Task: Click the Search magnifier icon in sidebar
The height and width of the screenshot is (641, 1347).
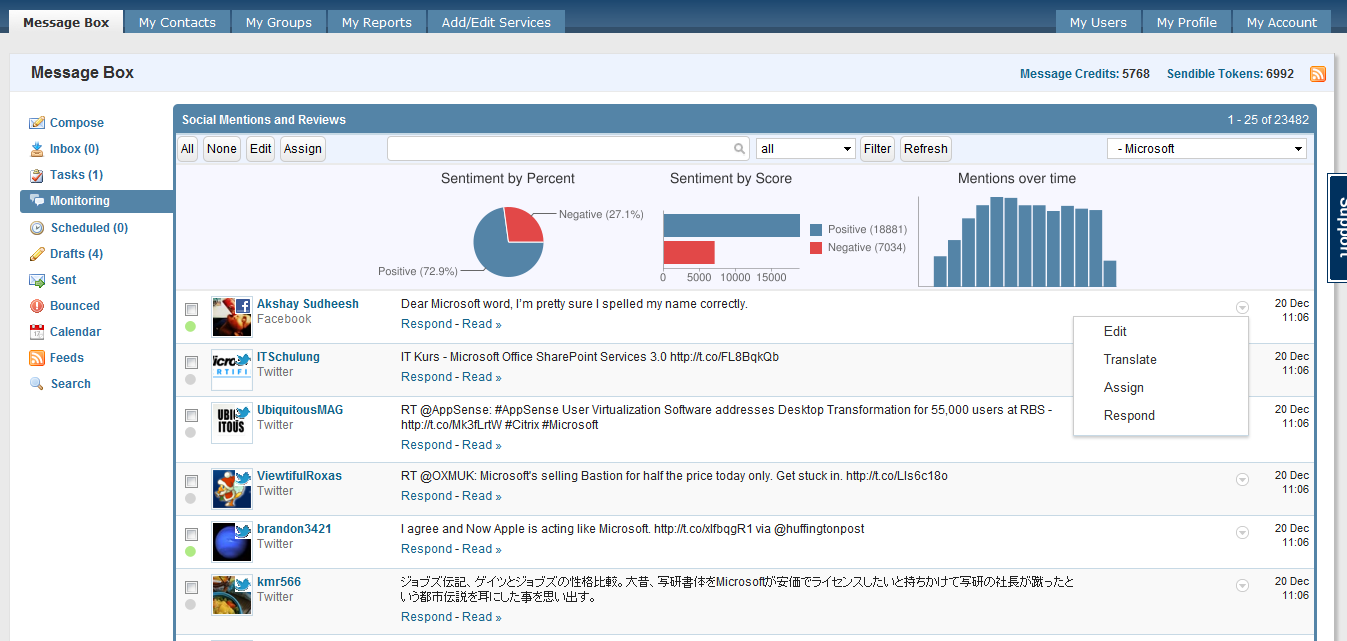Action: [37, 384]
